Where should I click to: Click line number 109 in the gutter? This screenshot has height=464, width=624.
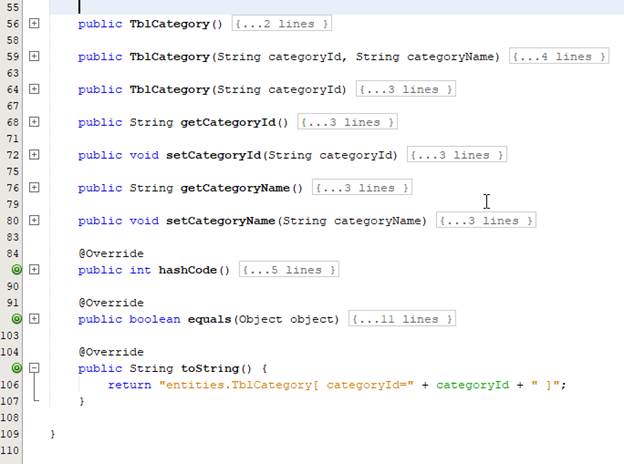10,434
